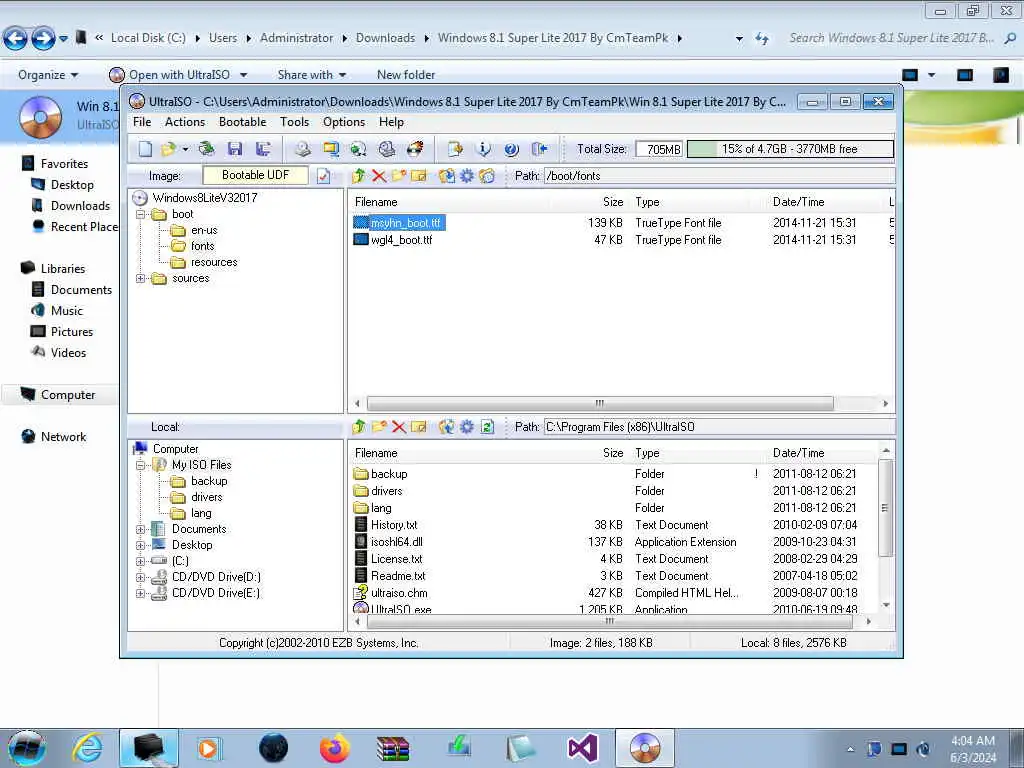
Task: Select the msyhn_boot.ttf file
Action: pos(405,223)
